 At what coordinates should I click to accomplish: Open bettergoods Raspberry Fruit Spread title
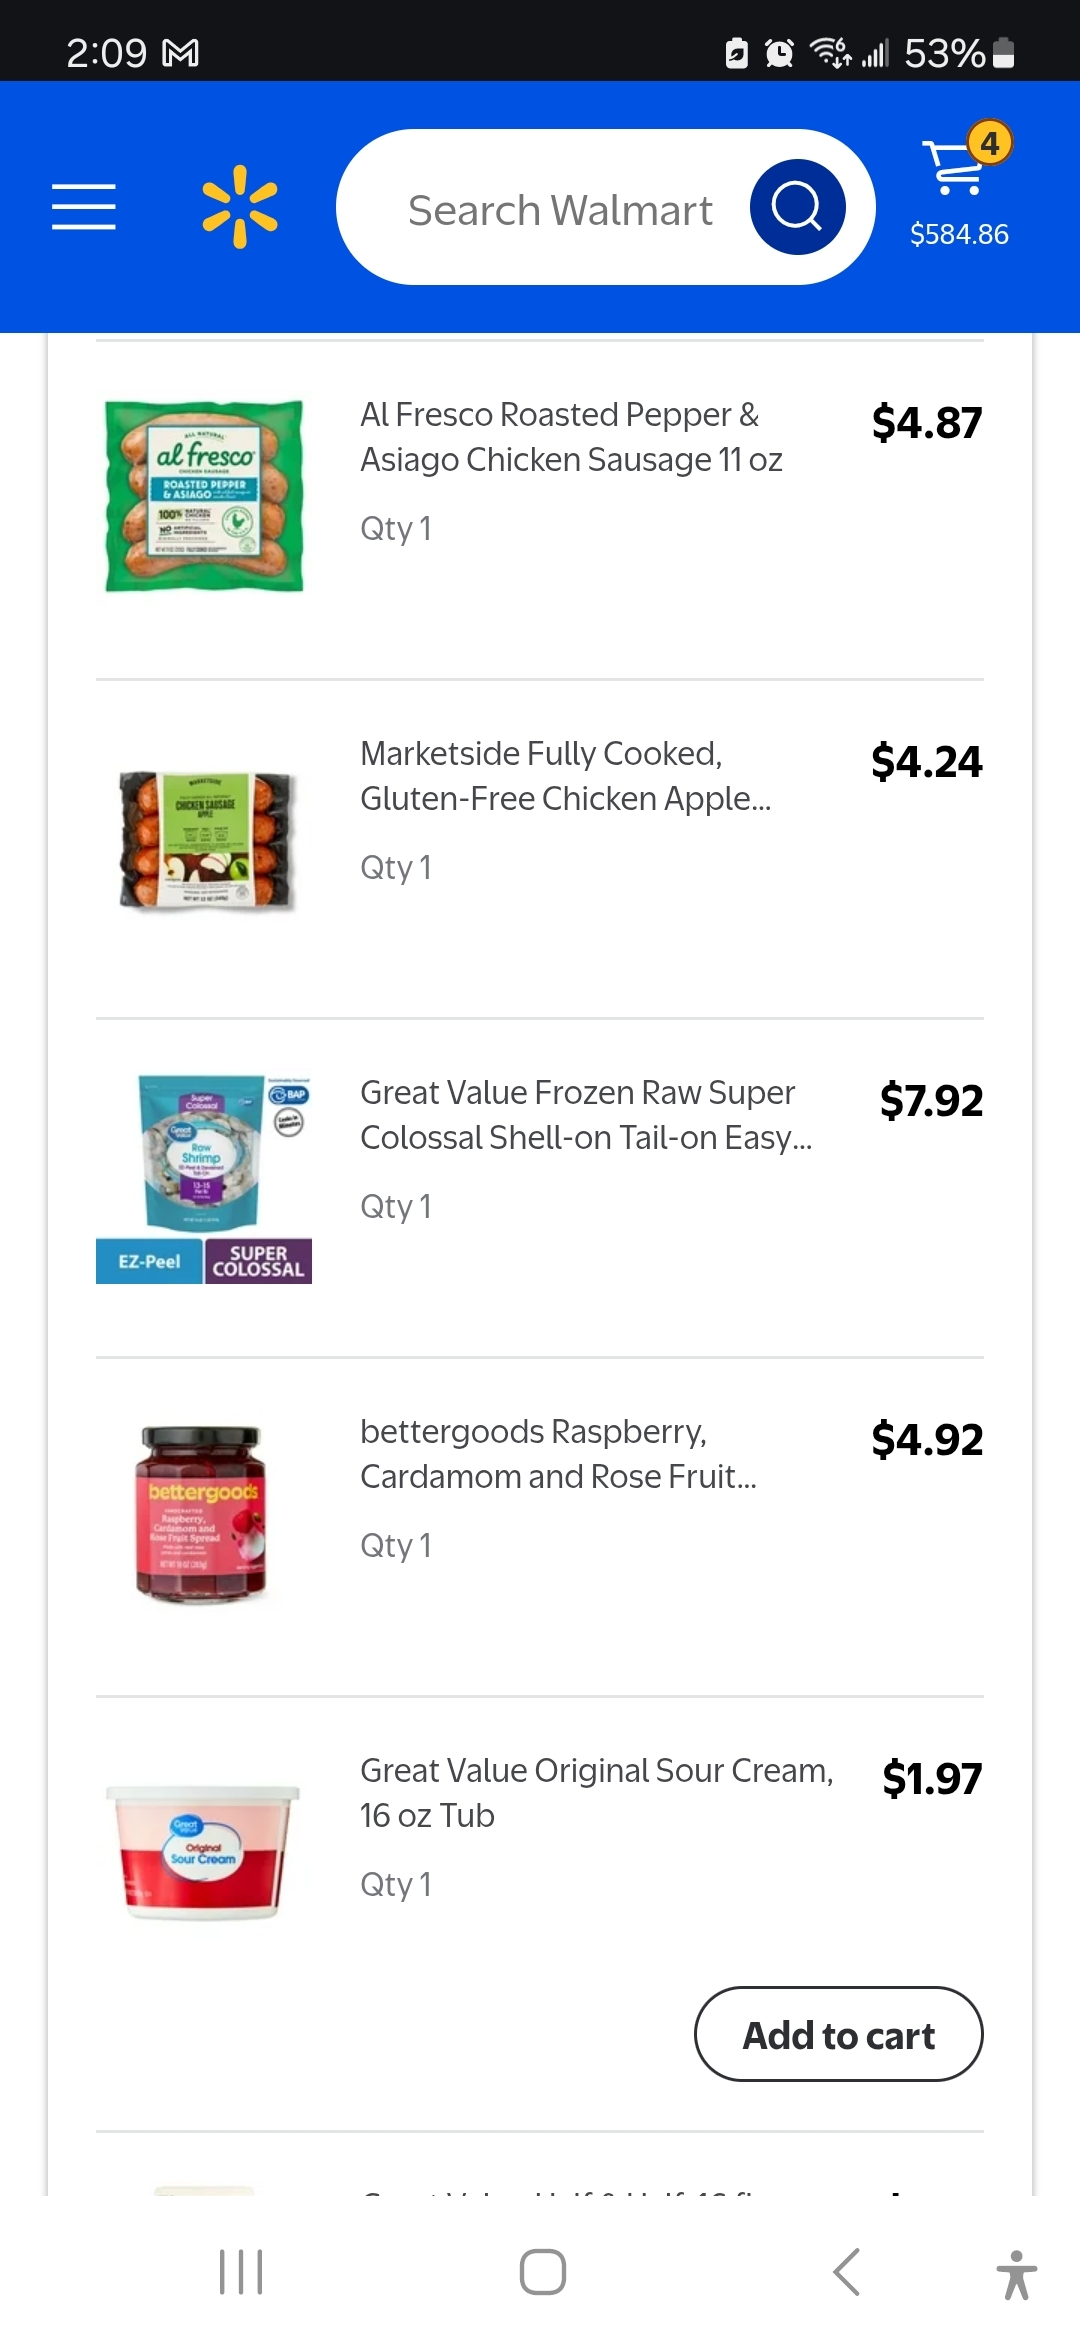(x=558, y=1454)
